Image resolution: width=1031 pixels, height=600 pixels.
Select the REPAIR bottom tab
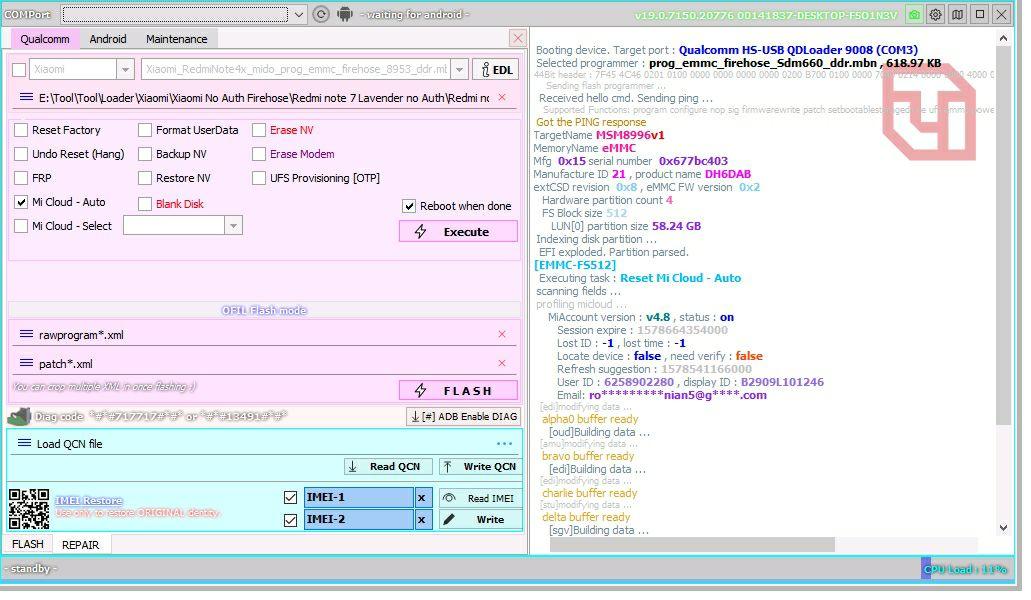[80, 545]
